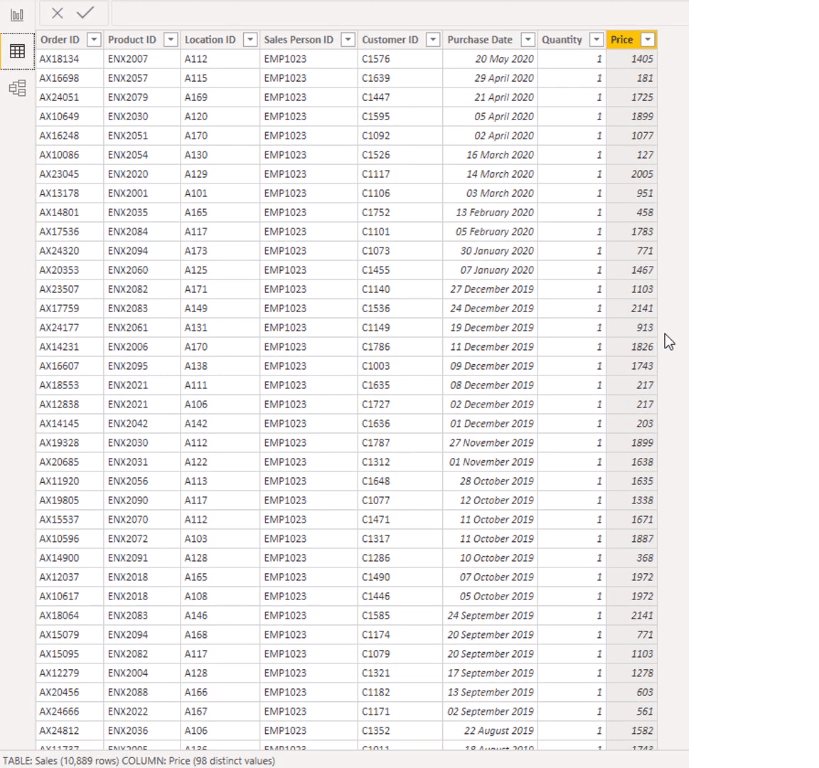The image size is (819, 768).
Task: Open Location ID column filter dropdown
Action: coord(251,40)
